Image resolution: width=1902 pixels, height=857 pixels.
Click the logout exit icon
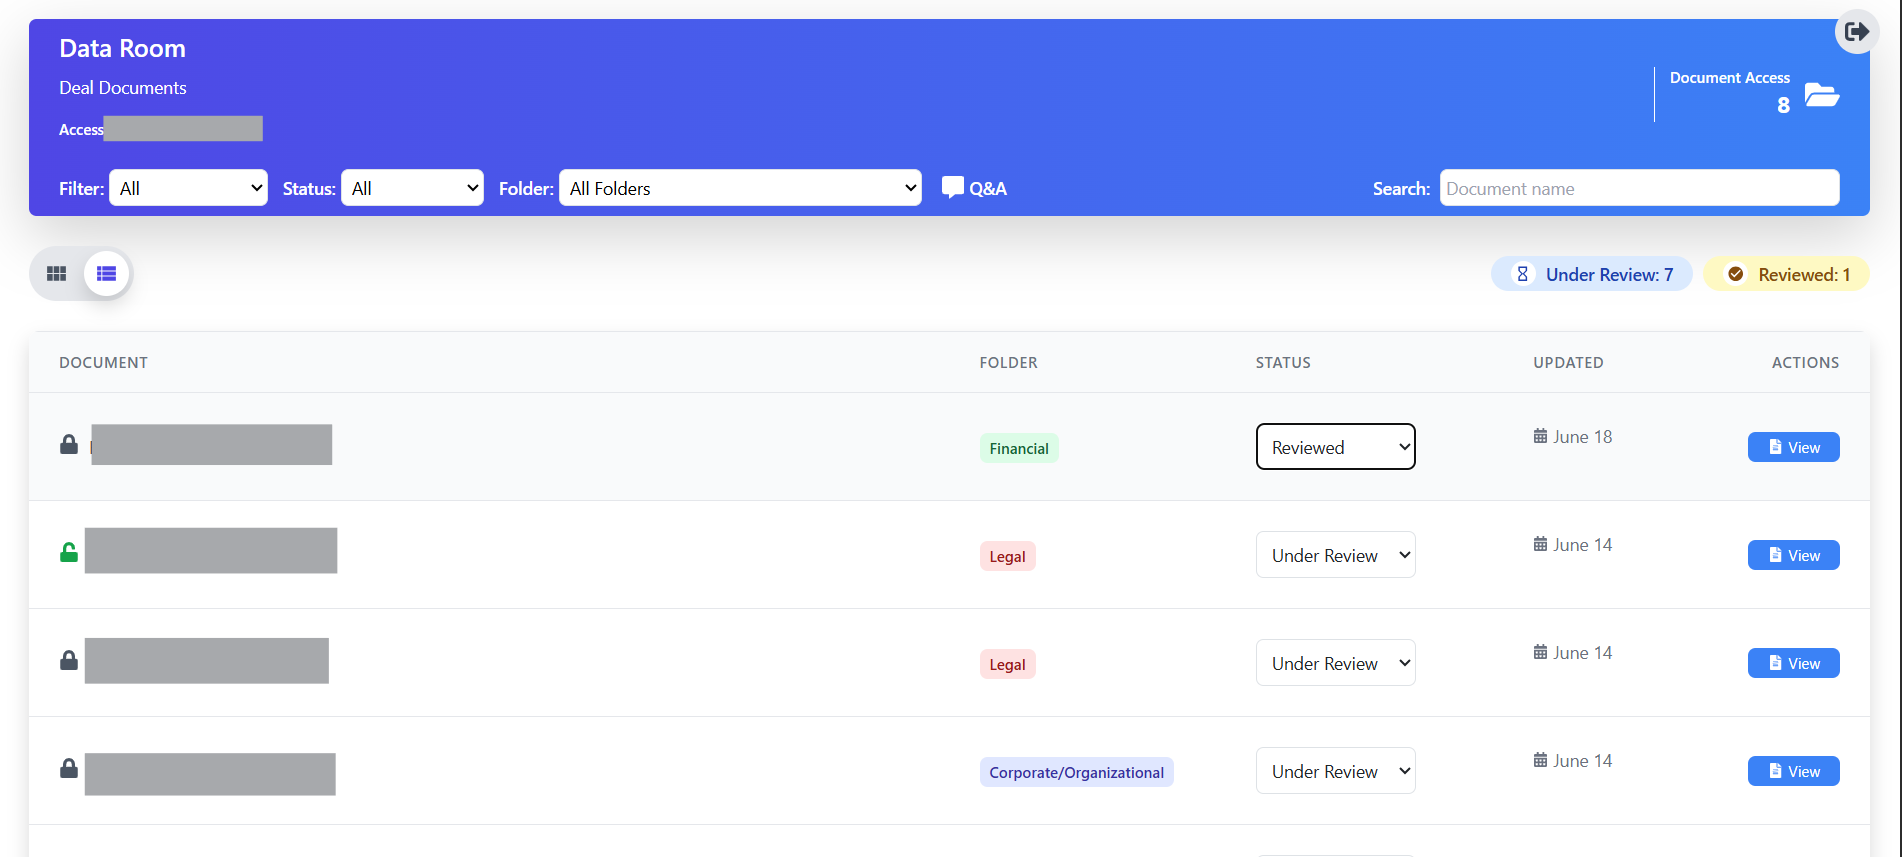1857,32
